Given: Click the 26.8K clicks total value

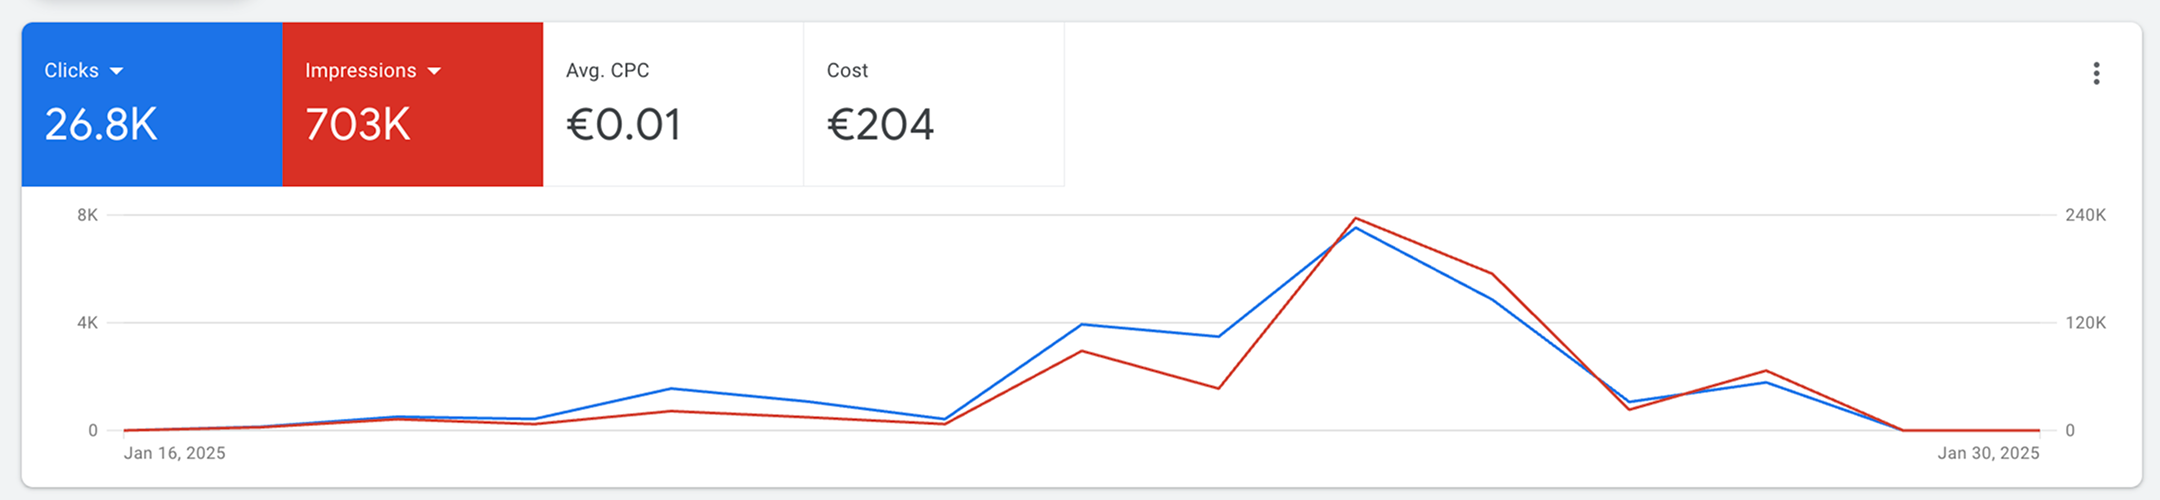Looking at the screenshot, I should 101,125.
